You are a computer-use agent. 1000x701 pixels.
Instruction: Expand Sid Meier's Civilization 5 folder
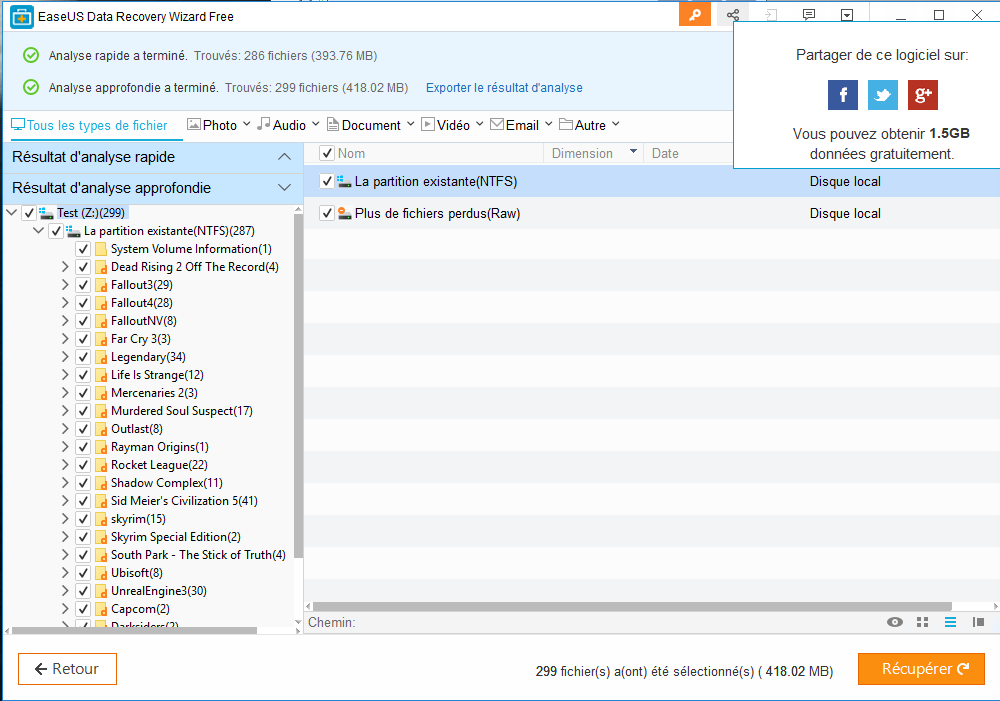65,501
